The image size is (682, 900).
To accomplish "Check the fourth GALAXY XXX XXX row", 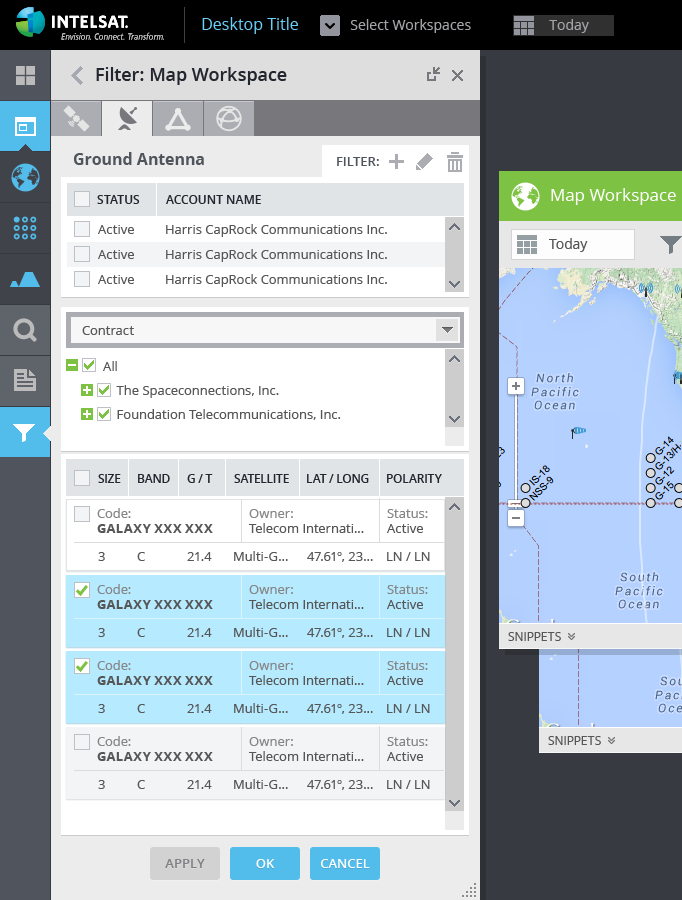I will coord(82,742).
